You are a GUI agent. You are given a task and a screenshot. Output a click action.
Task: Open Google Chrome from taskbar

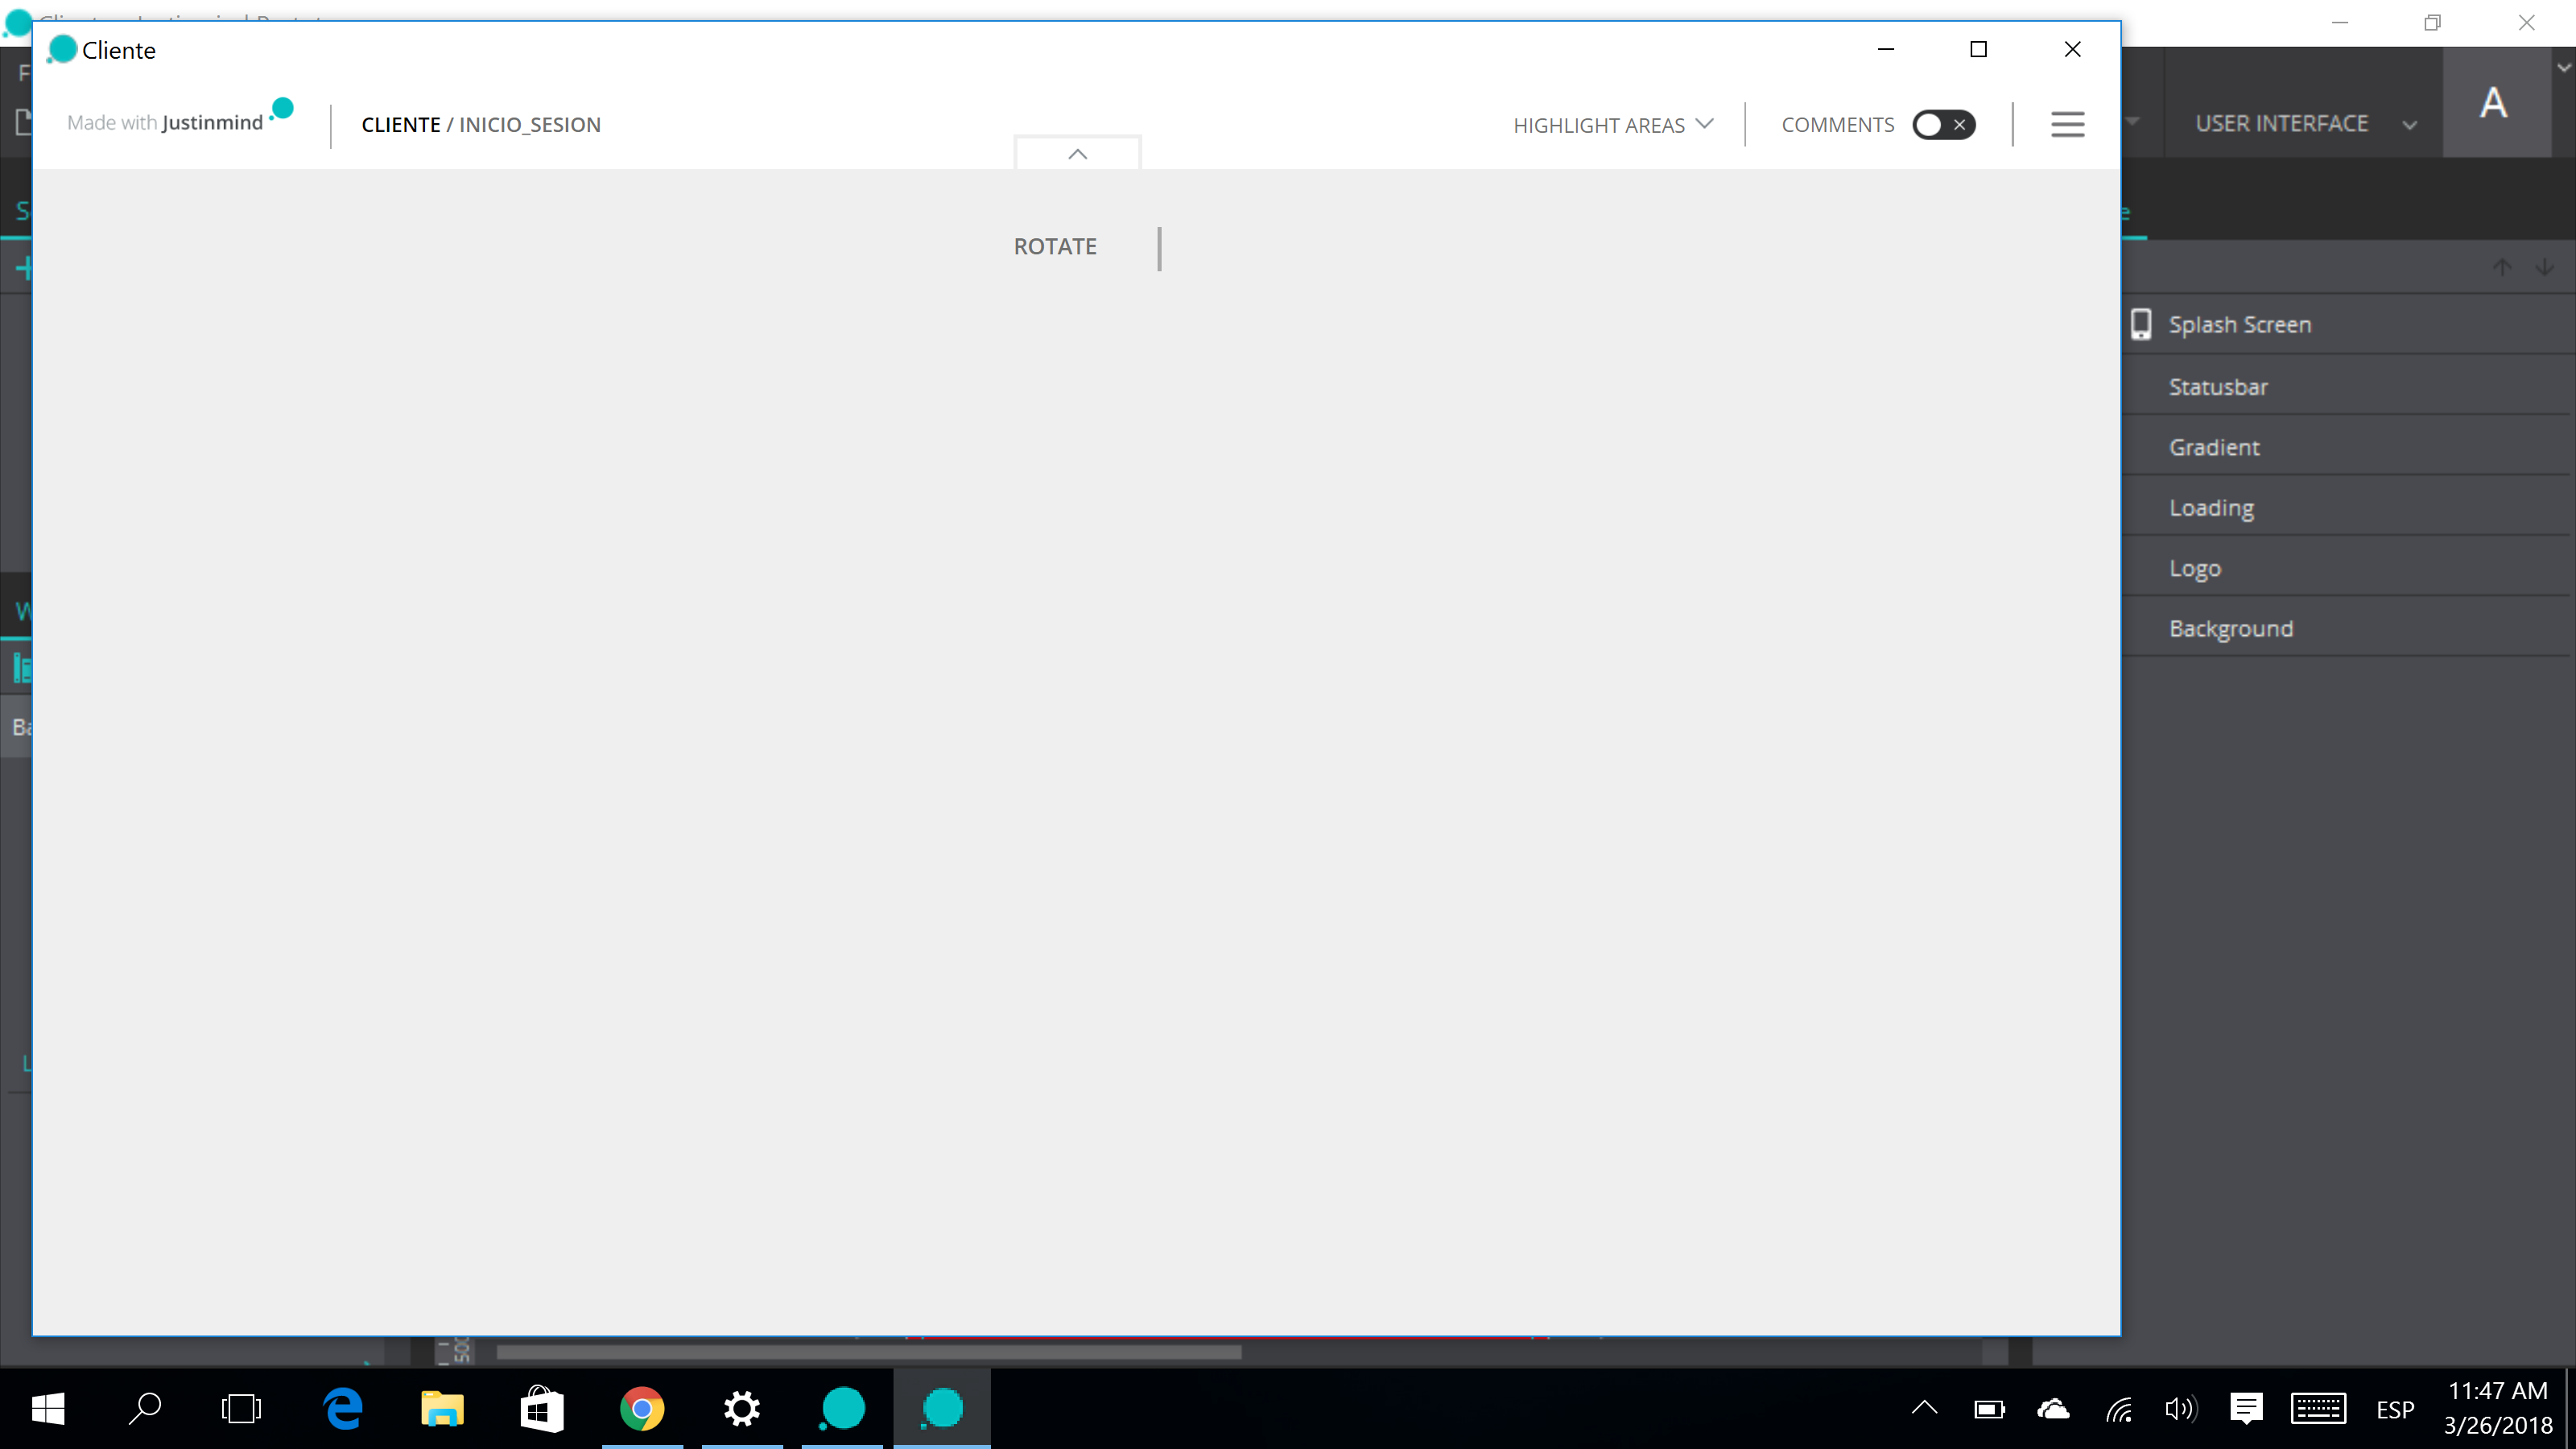tap(642, 1409)
